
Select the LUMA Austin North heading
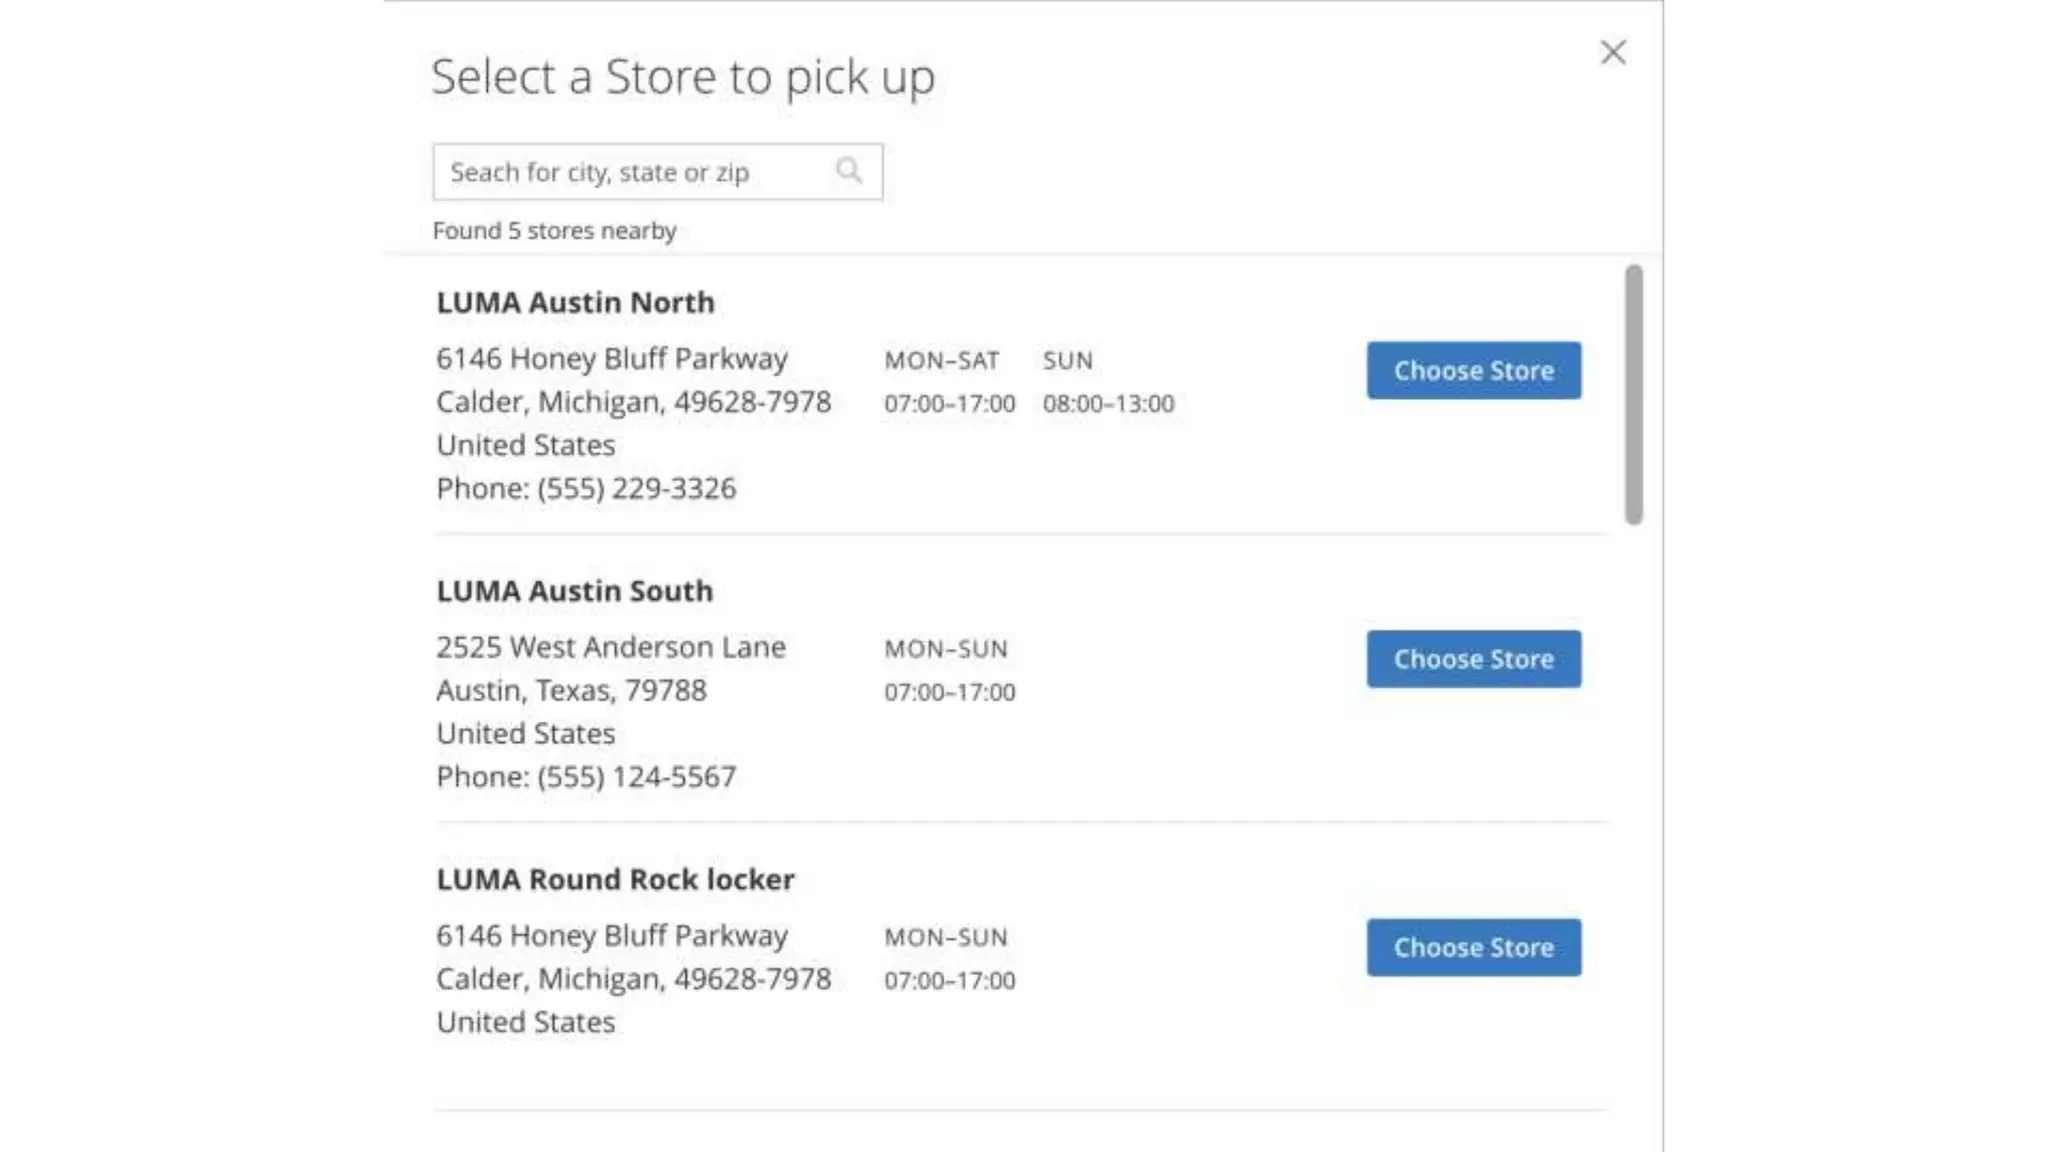click(575, 302)
